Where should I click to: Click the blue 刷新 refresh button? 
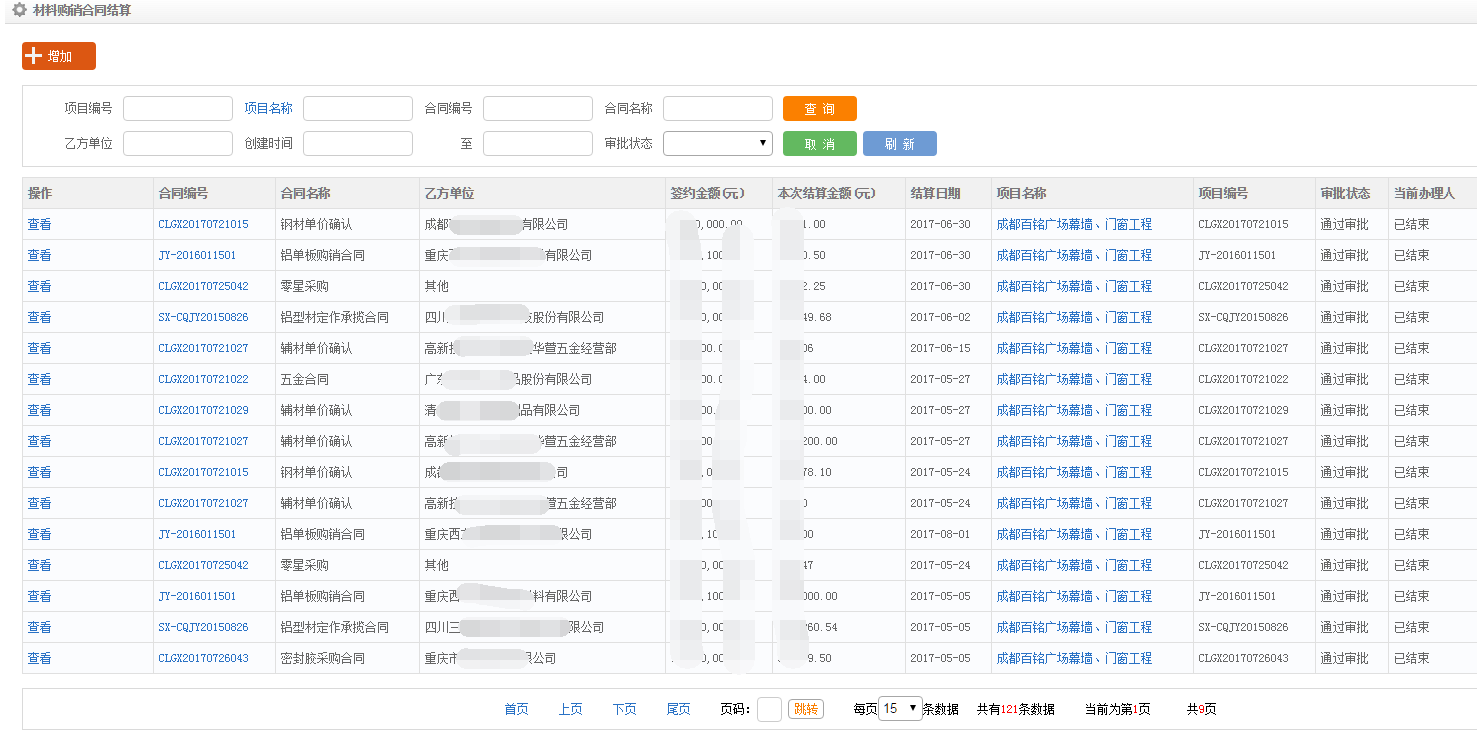899,144
